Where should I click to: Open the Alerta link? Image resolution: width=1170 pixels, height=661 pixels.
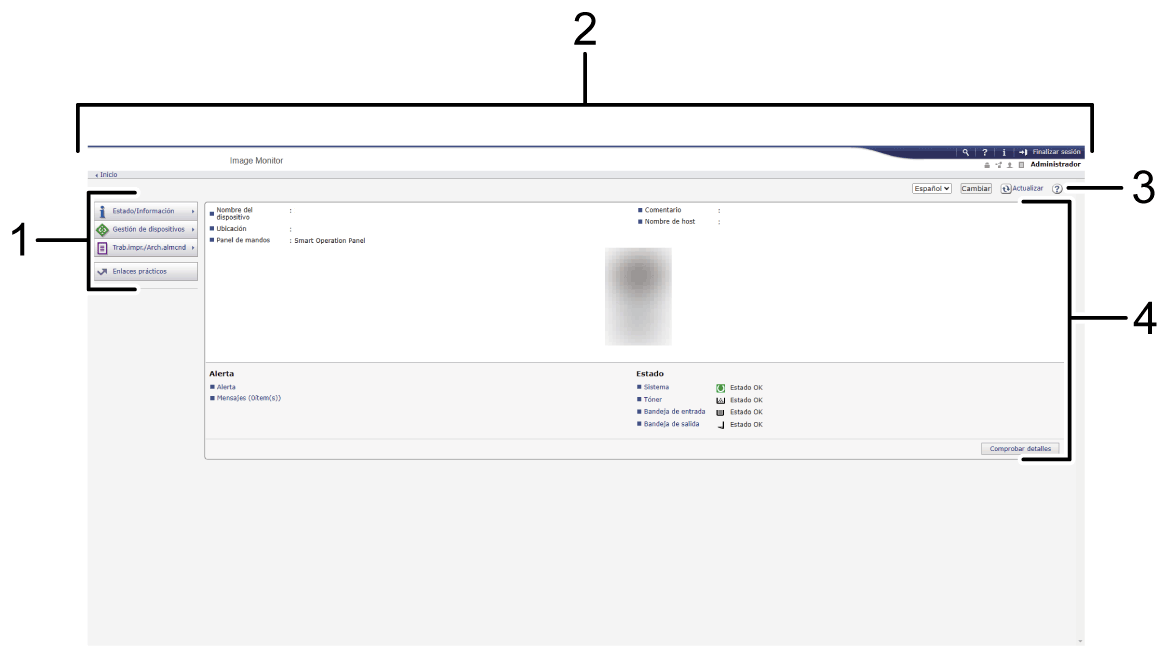pos(227,386)
